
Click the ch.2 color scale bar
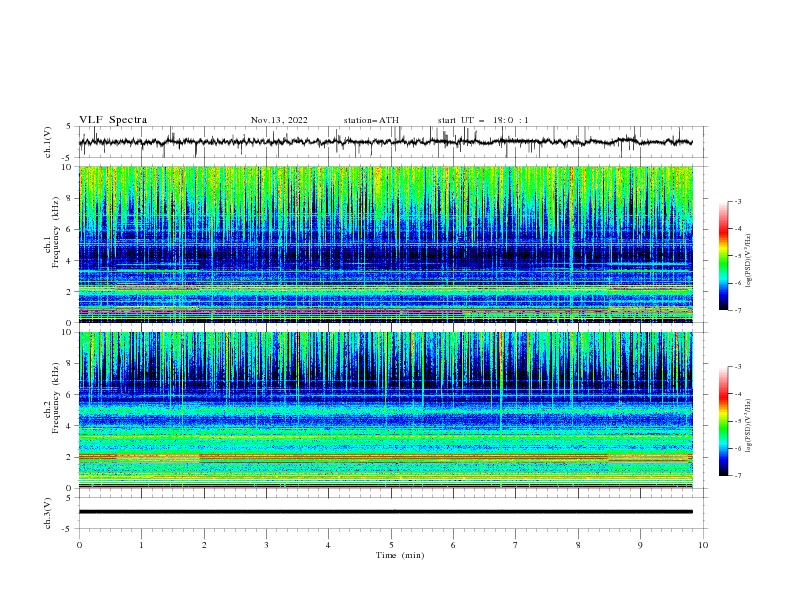point(723,421)
